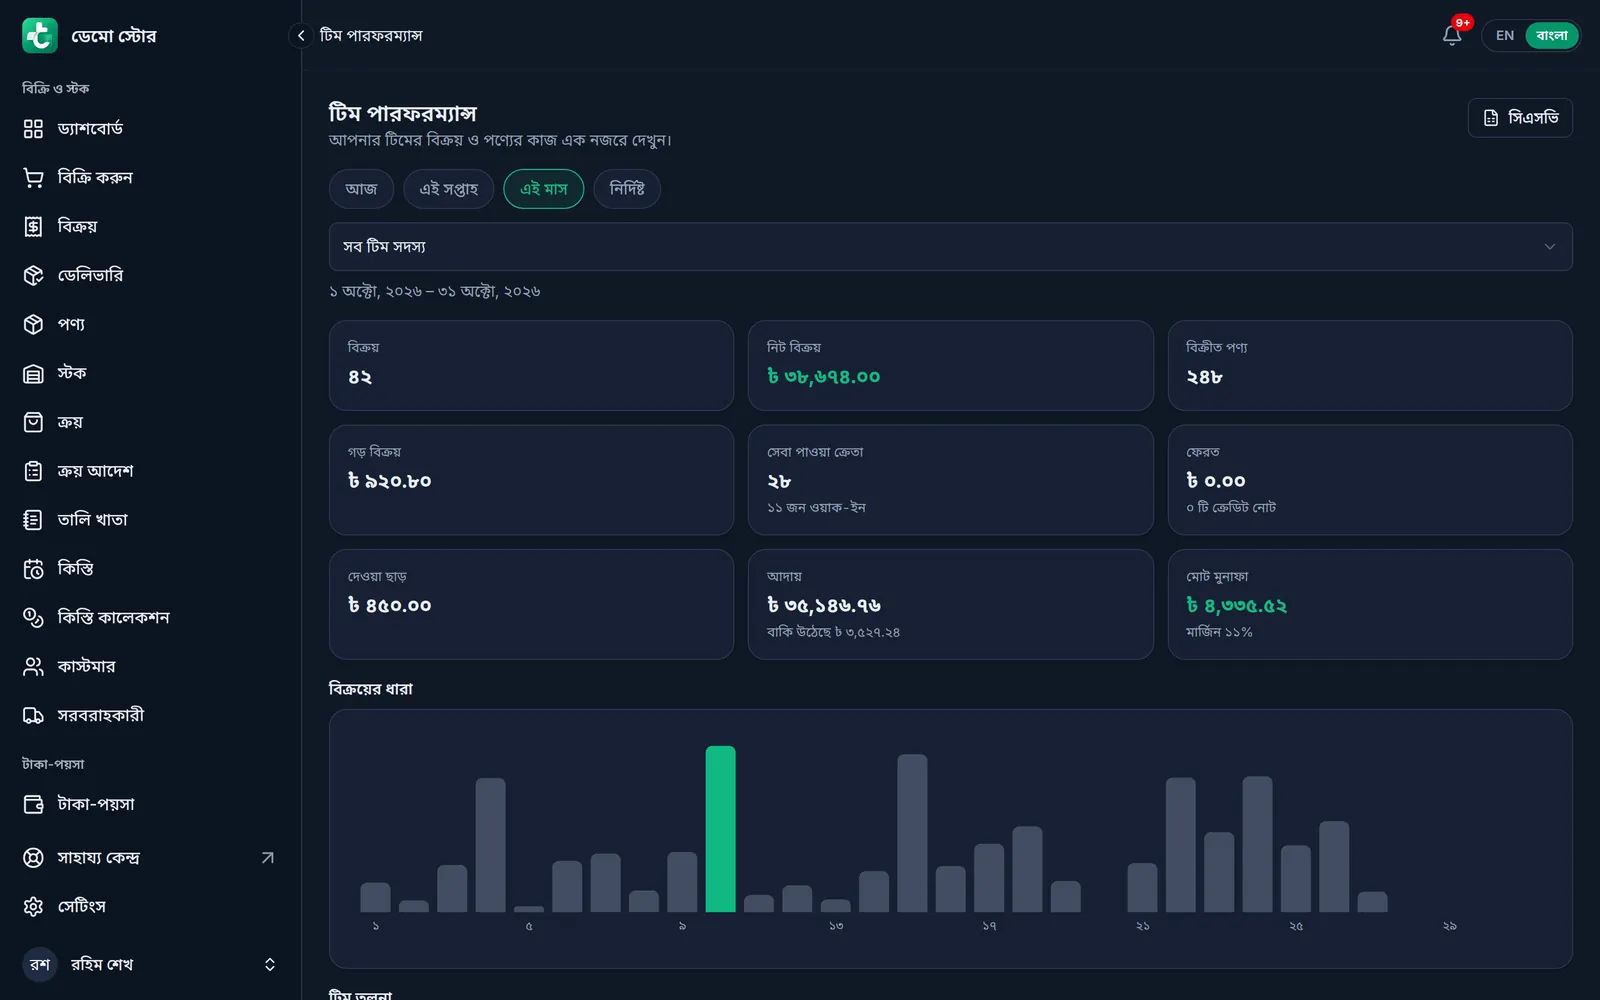The width and height of the screenshot is (1600, 1000).
Task: Open the ক্রয় আদেশ clipboard icon
Action: pyautogui.click(x=33, y=471)
